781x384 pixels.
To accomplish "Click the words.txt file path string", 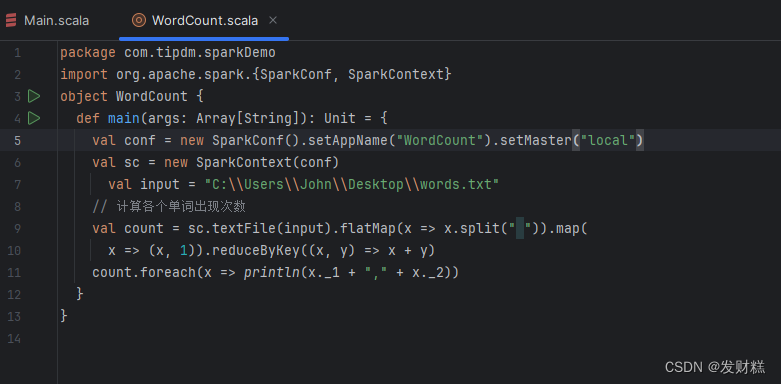I will click(352, 184).
